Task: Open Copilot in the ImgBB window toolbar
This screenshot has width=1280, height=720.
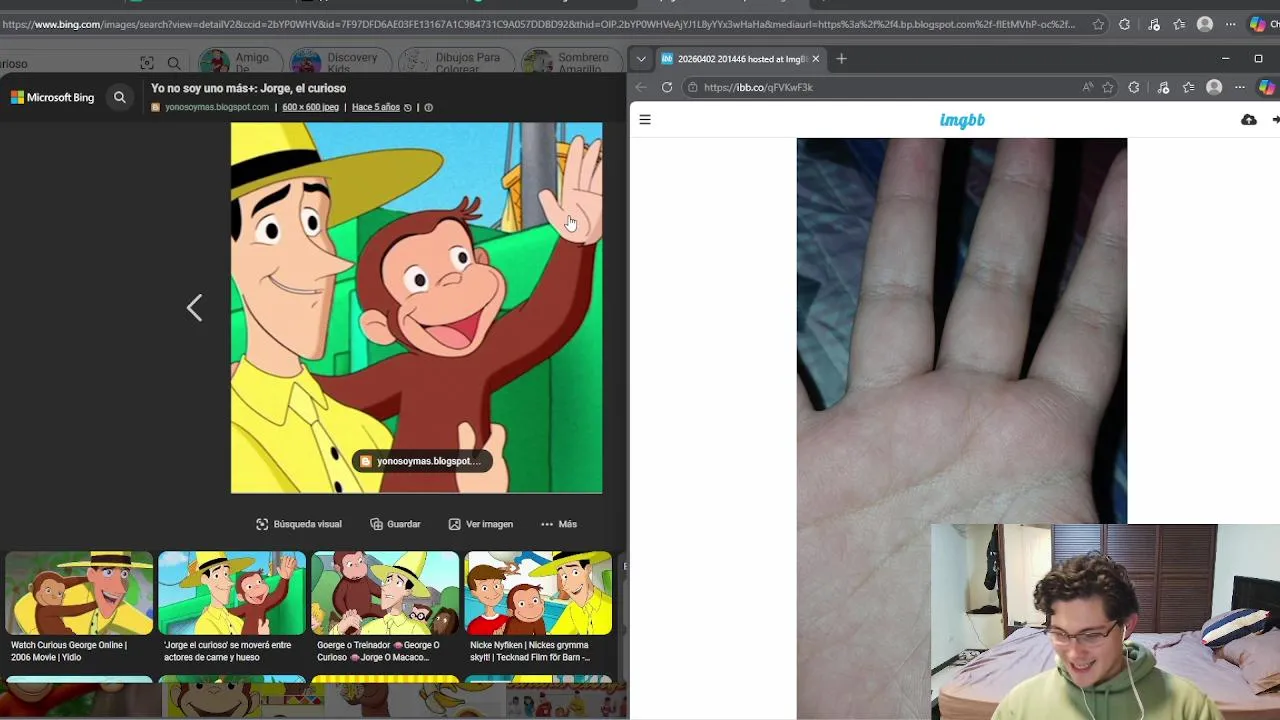Action: click(1267, 87)
